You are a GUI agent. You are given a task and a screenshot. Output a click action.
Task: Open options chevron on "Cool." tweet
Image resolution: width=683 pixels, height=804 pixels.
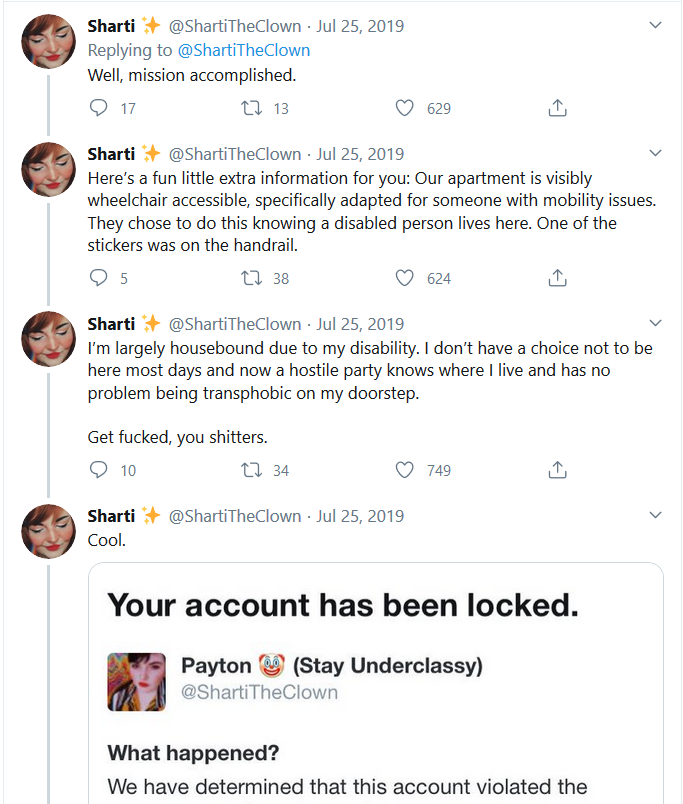655,514
